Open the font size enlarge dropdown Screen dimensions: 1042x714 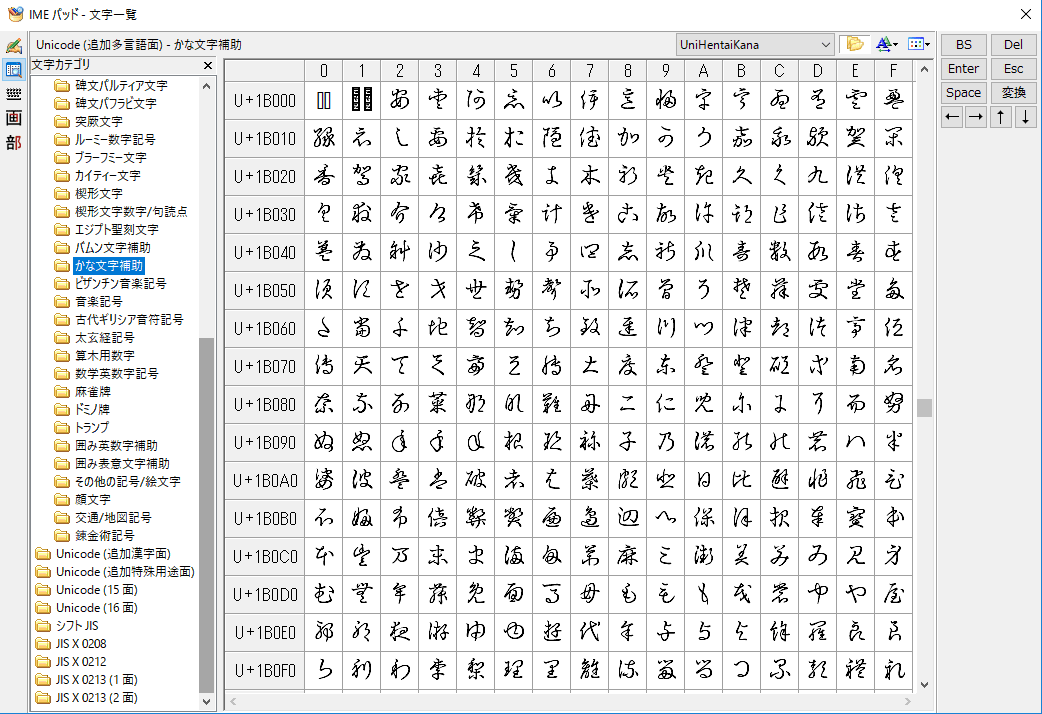pos(887,44)
